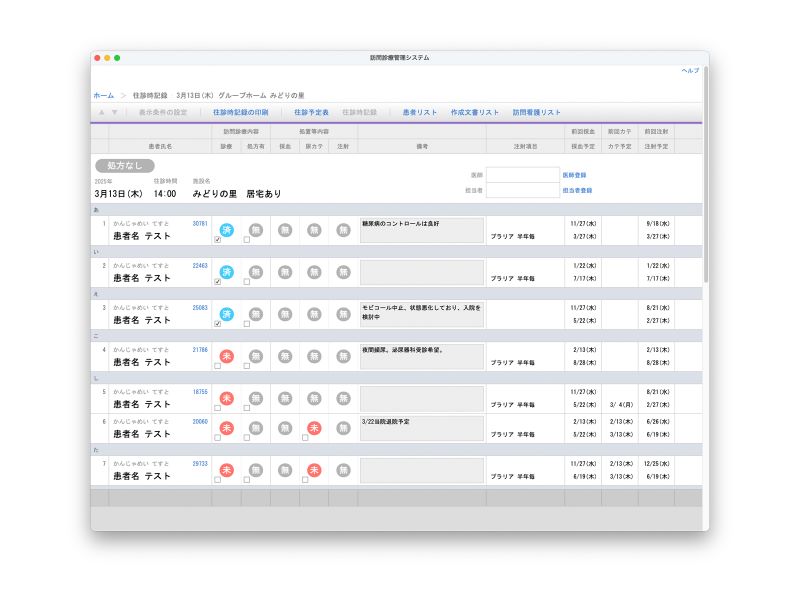Click the red 未 尿カテ icon for patient 29733
Screen dimensions: 800x600
314,470
